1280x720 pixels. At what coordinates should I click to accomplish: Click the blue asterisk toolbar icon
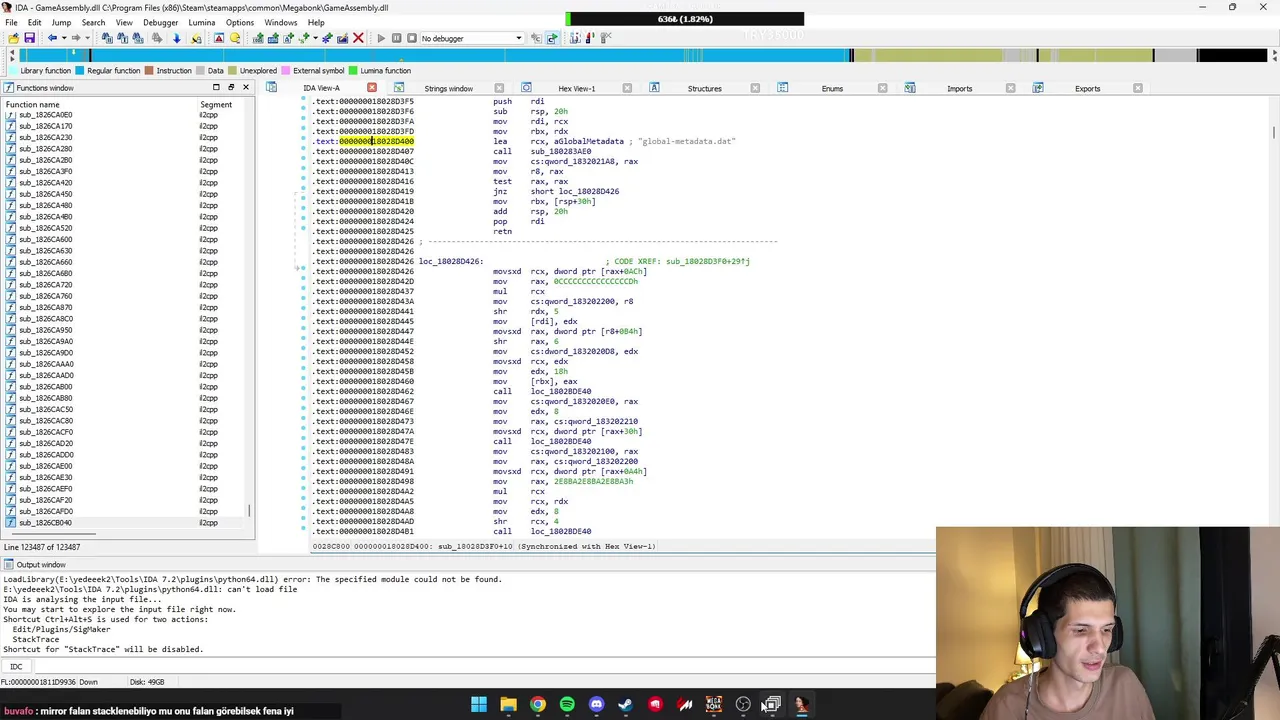click(327, 38)
